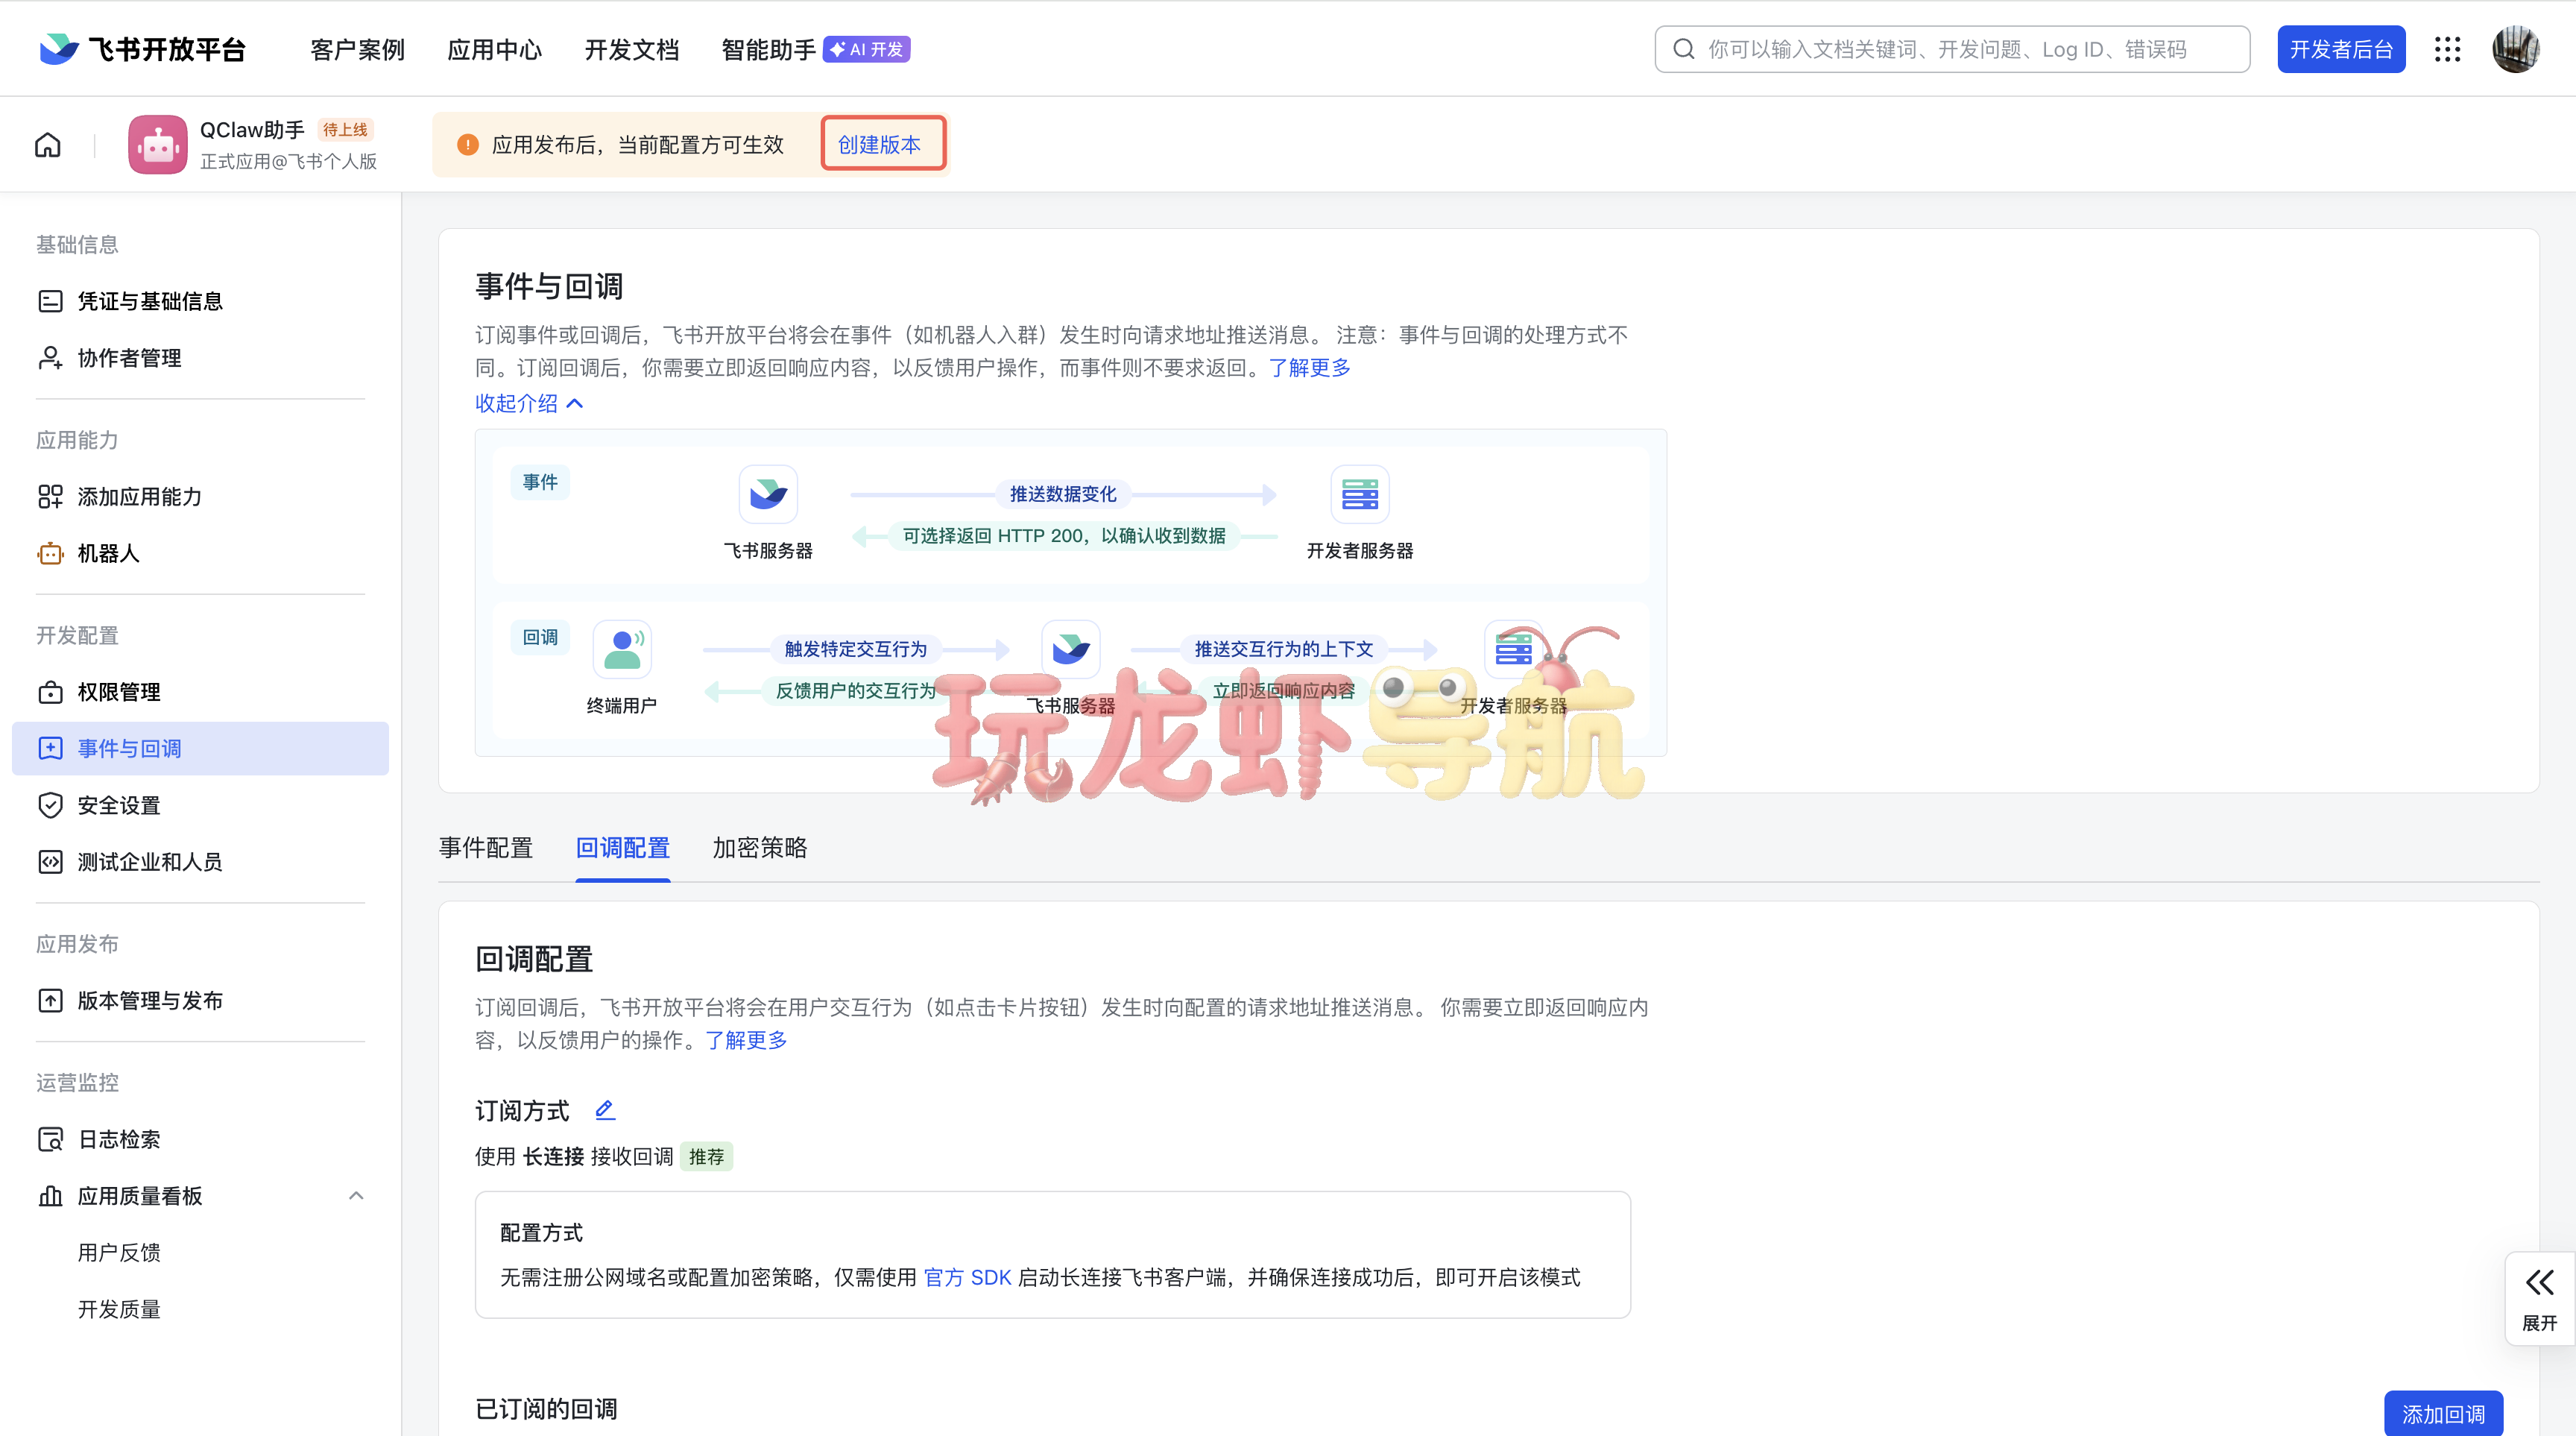Screen dimensions: 2576x1436
Task: Collapse the 应用质量看板 section chevron
Action: pyautogui.click(x=356, y=1196)
